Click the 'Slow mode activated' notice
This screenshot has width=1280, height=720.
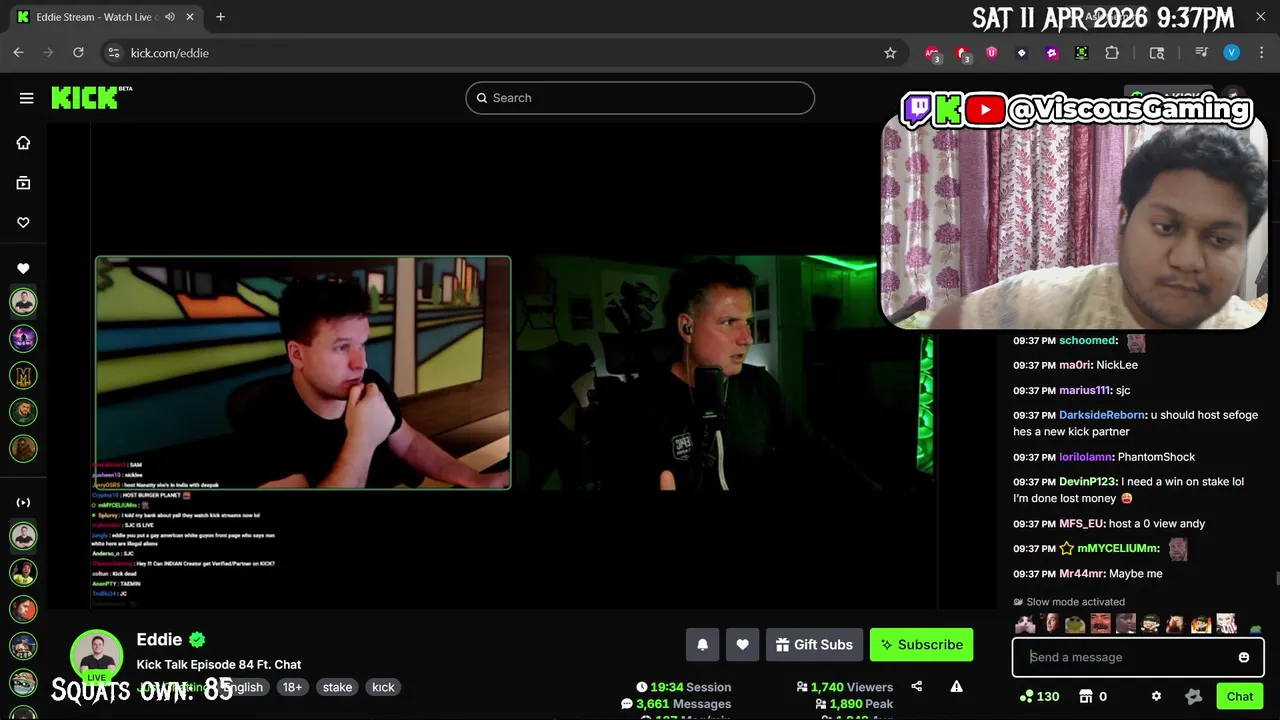point(1069,602)
